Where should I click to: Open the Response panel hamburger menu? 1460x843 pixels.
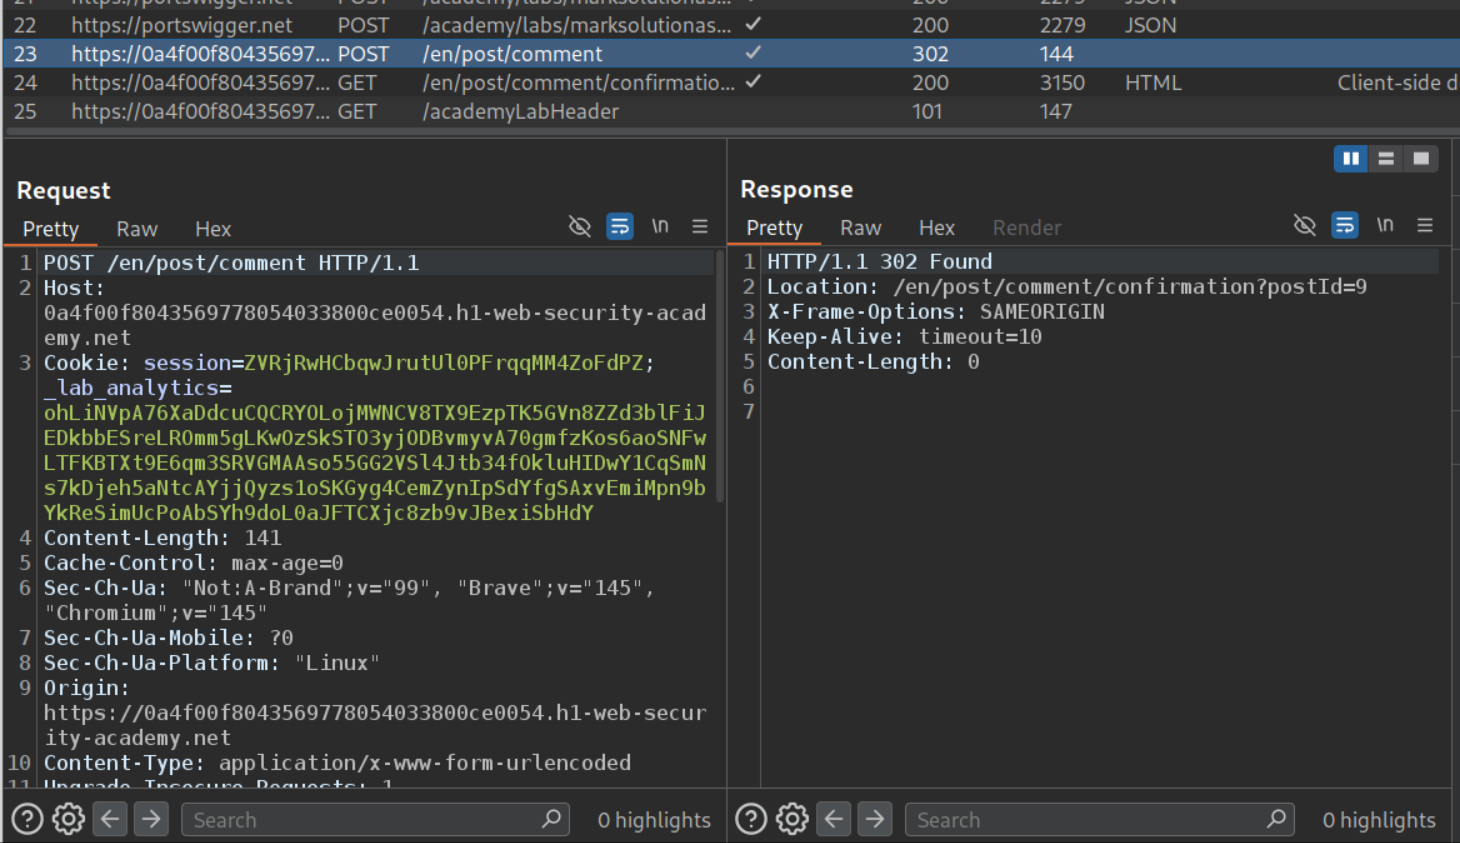pos(1425,226)
